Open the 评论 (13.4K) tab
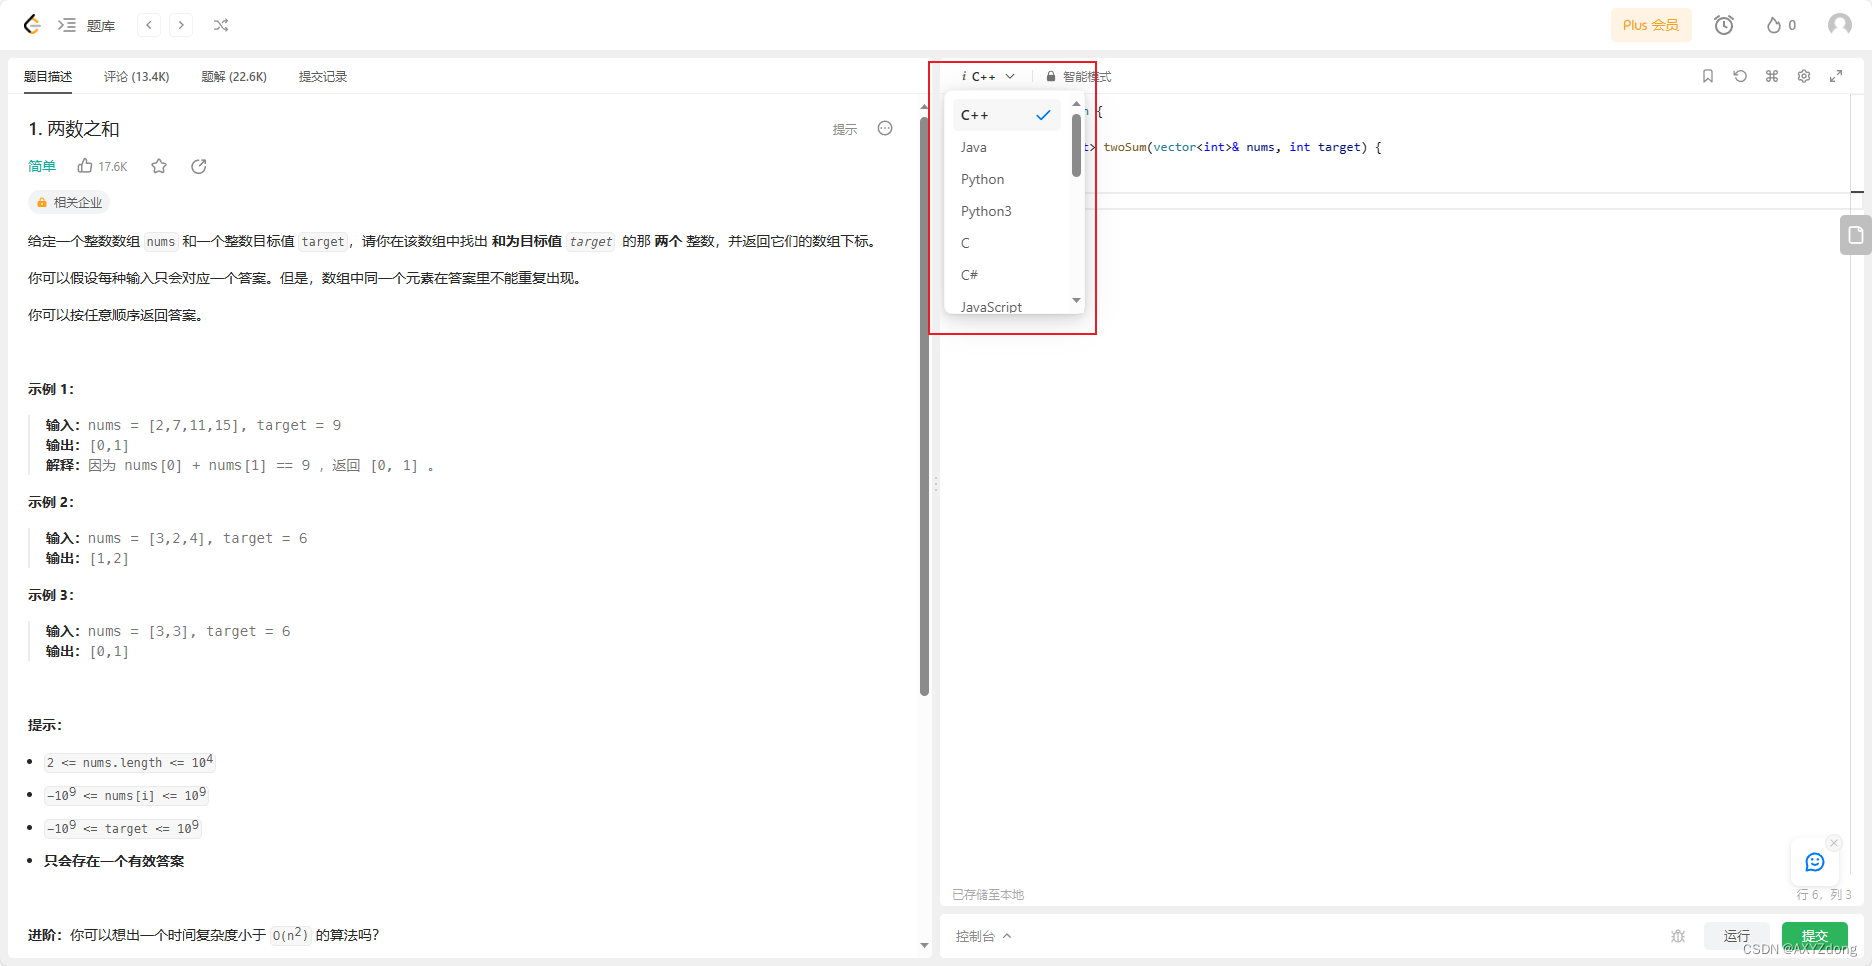 click(x=137, y=76)
